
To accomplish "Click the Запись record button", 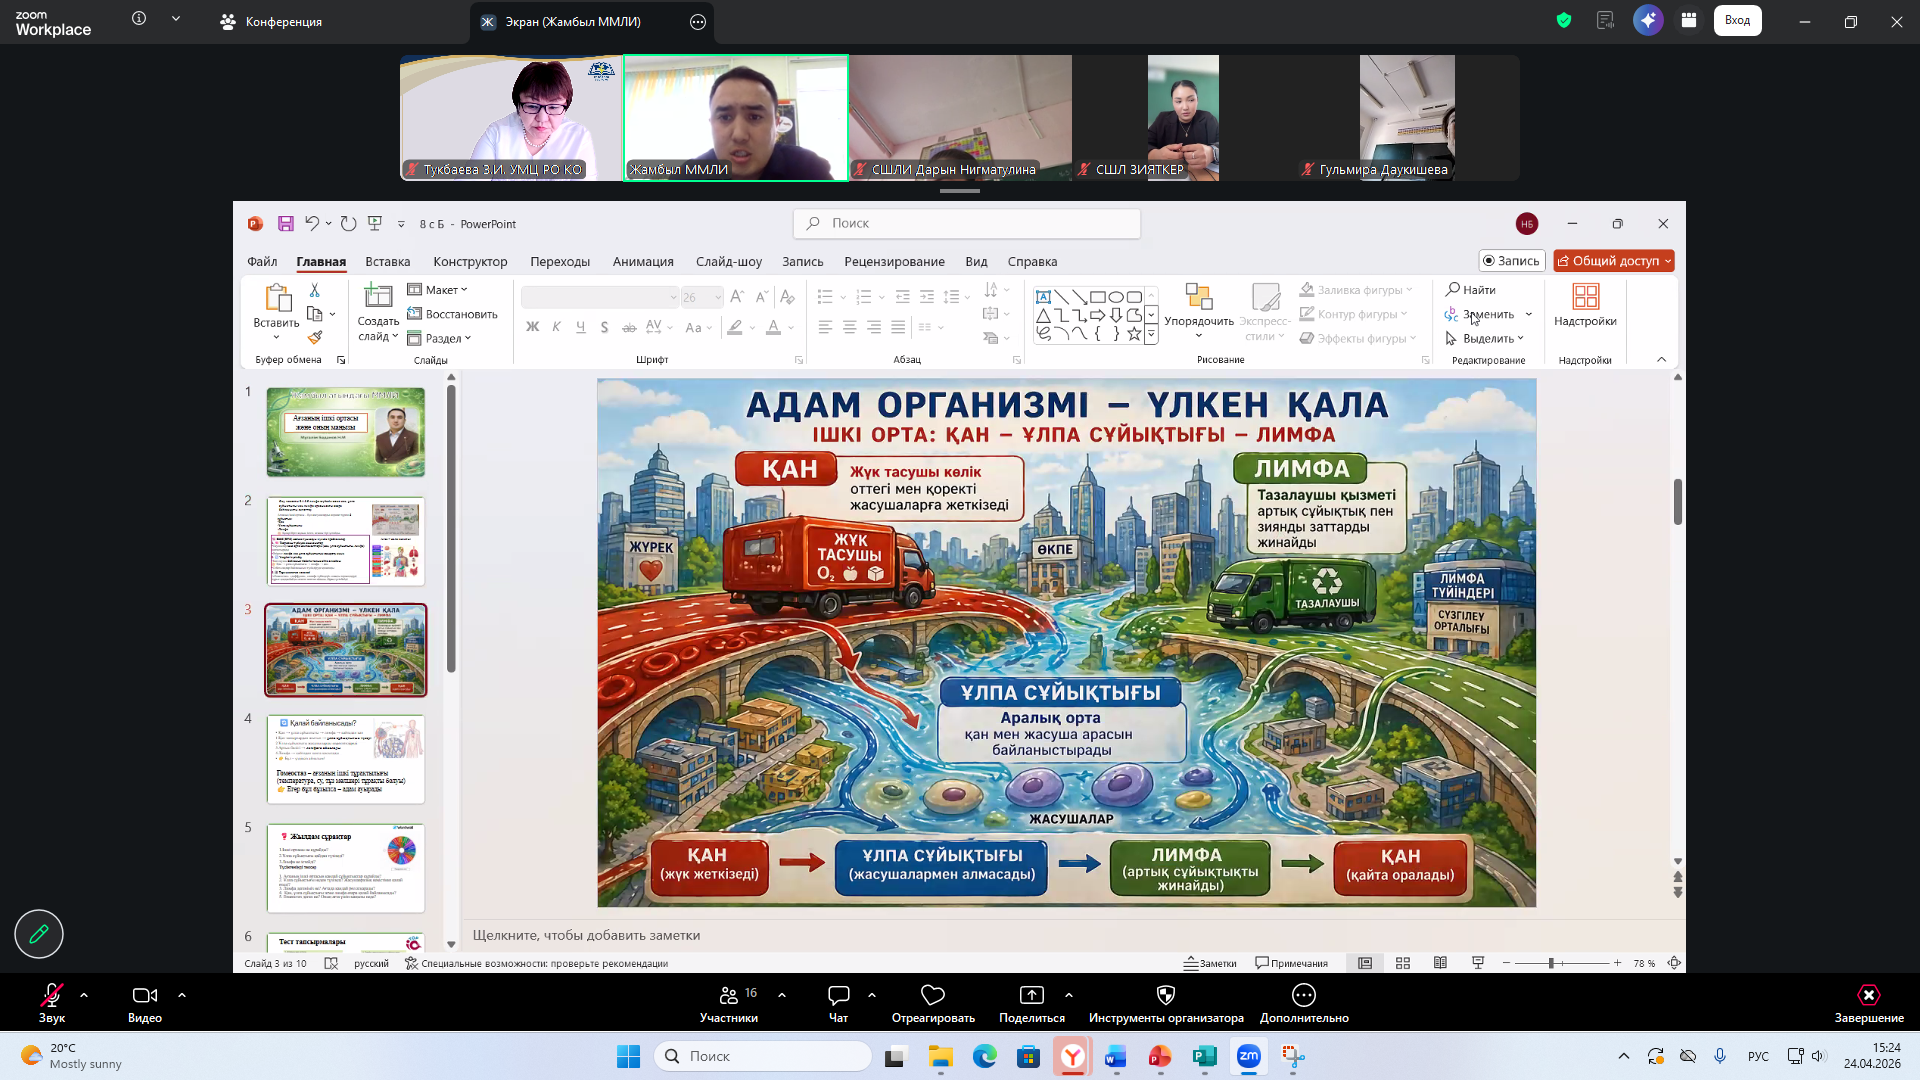I will (1511, 261).
